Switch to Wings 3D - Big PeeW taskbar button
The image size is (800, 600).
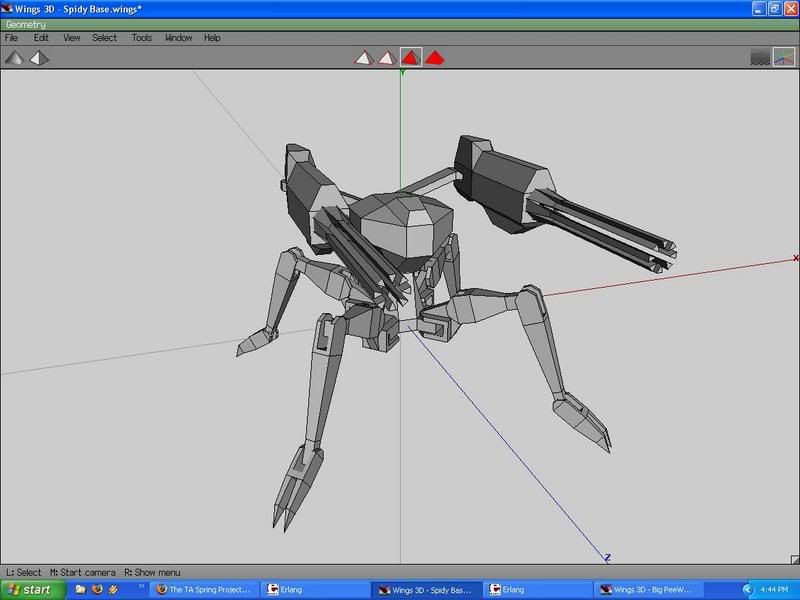click(x=648, y=590)
